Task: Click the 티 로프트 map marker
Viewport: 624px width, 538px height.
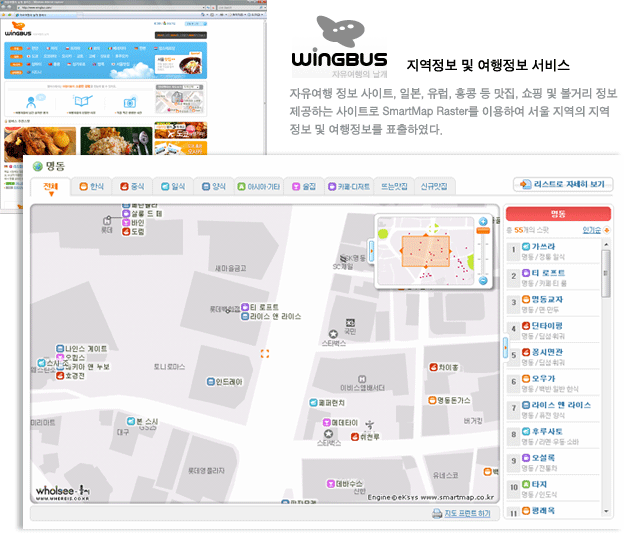Action: 244,307
